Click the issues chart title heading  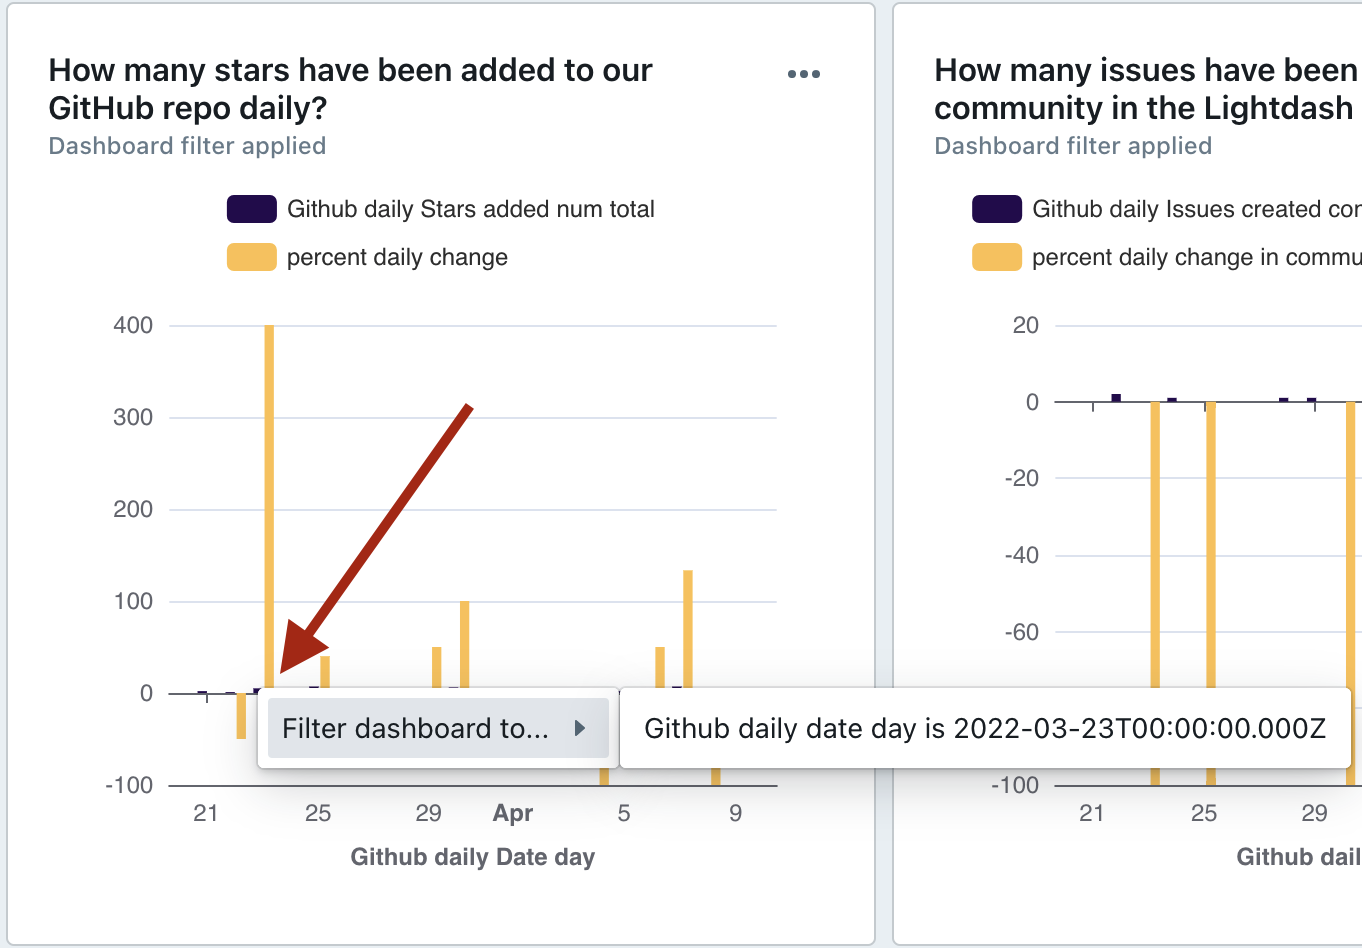(x=1145, y=89)
